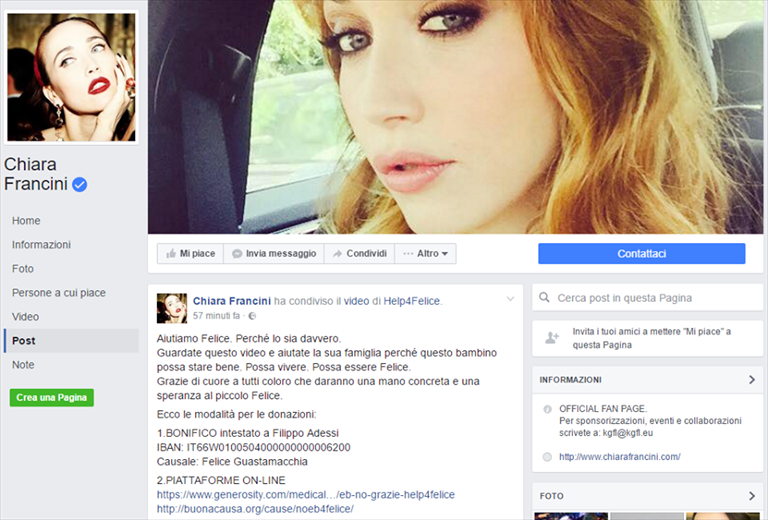Click the kgfl@kgfl.eu contact email text
Image resolution: width=768 pixels, height=520 pixels.
click(627, 433)
